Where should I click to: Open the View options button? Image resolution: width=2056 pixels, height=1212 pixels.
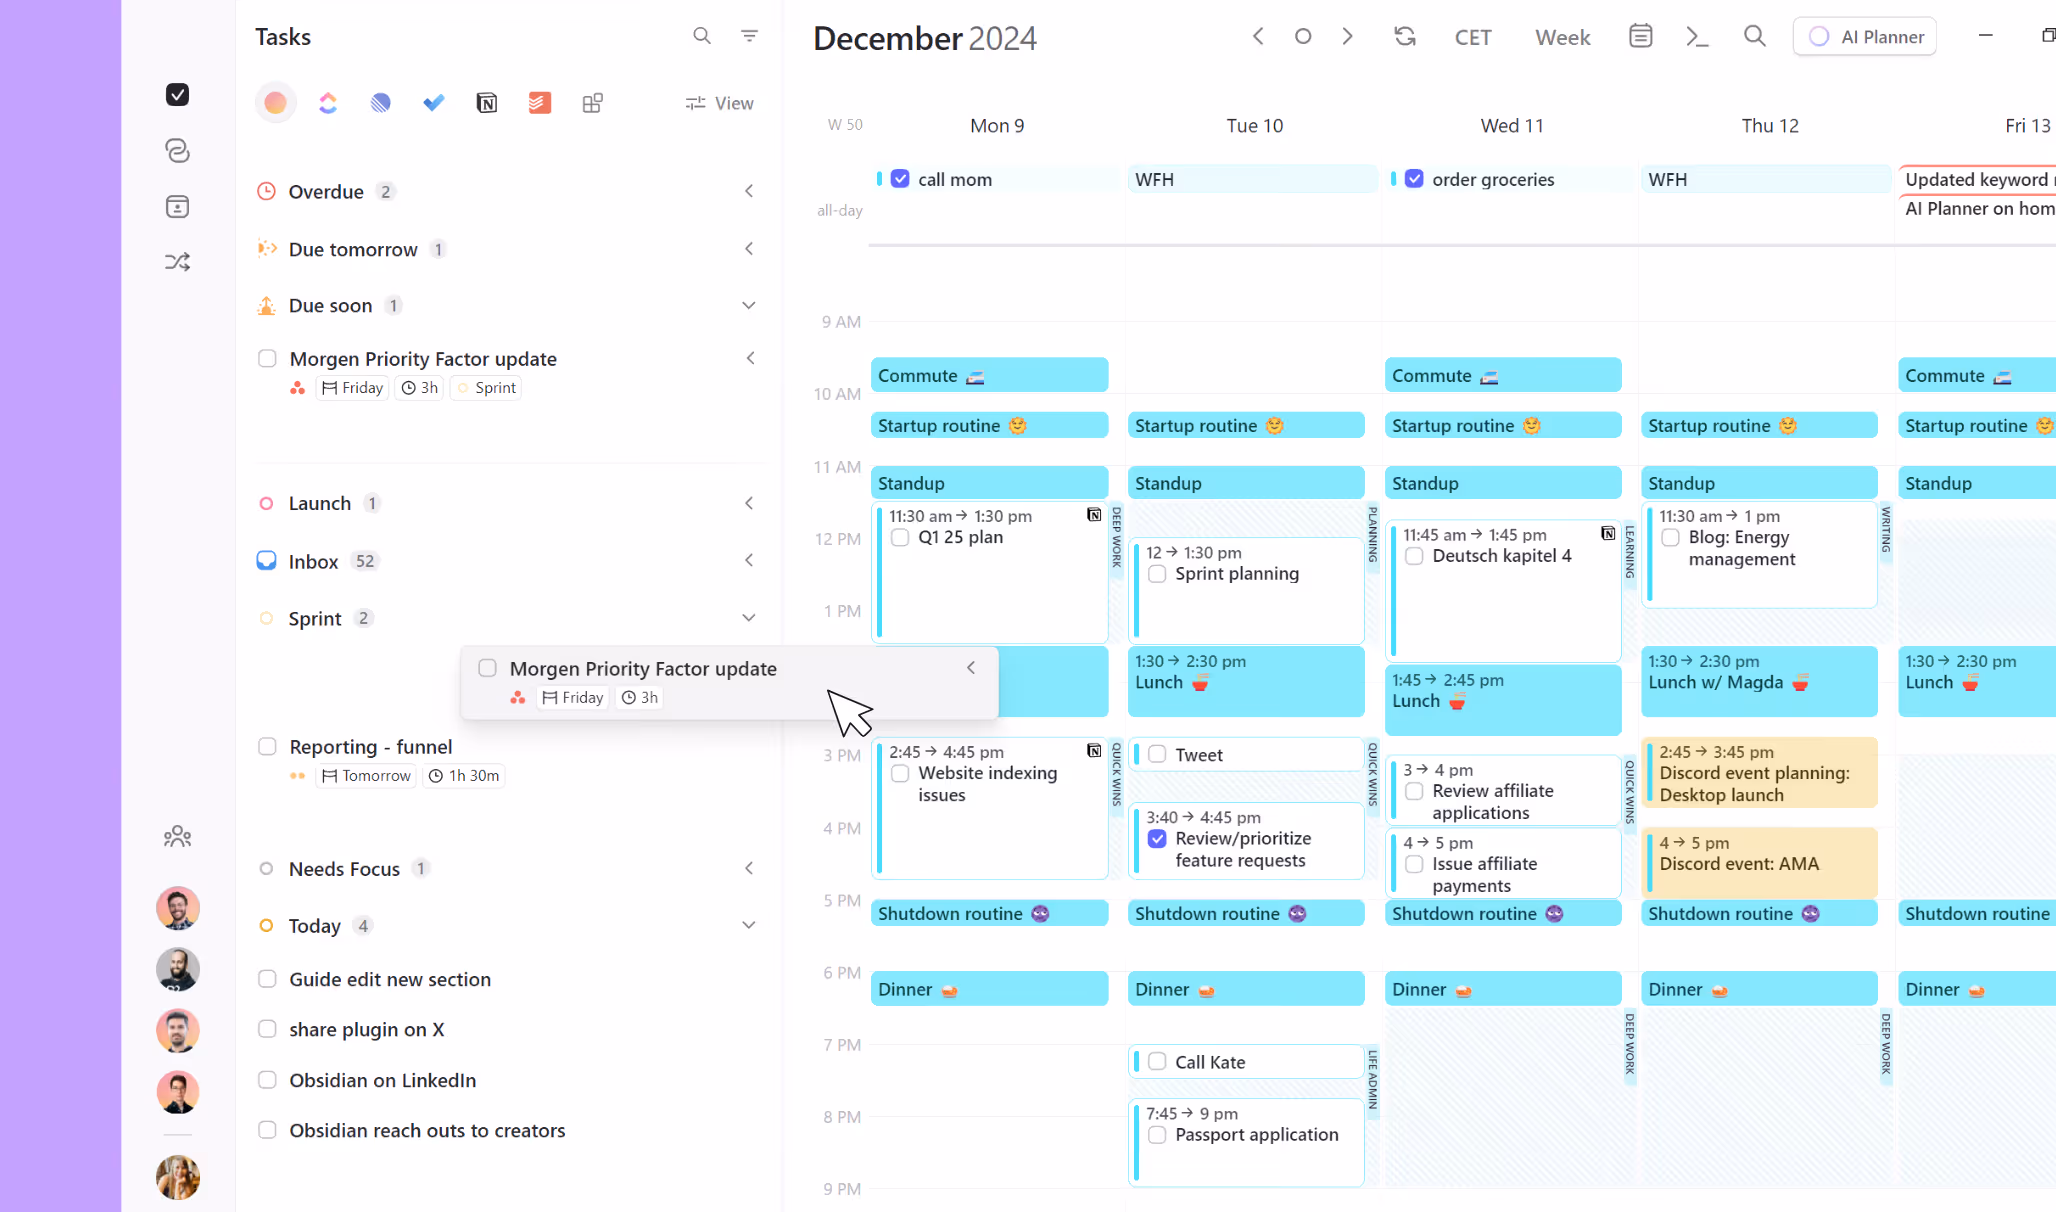(720, 103)
